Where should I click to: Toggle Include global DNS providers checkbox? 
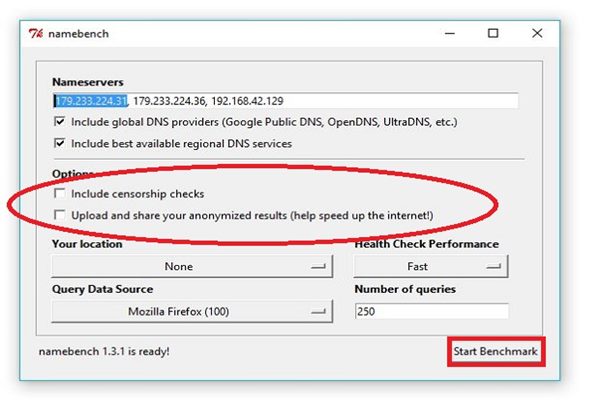coord(59,122)
